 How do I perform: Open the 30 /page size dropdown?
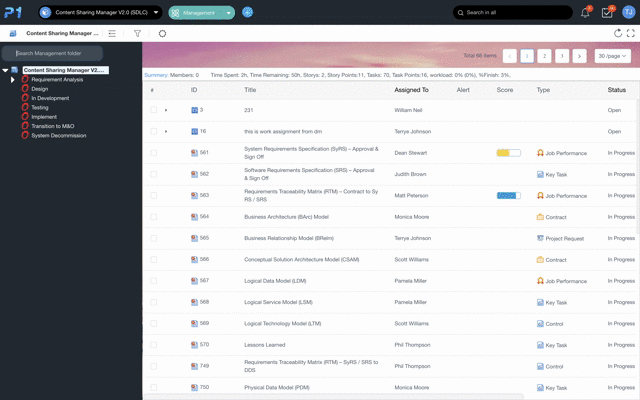pyautogui.click(x=612, y=56)
